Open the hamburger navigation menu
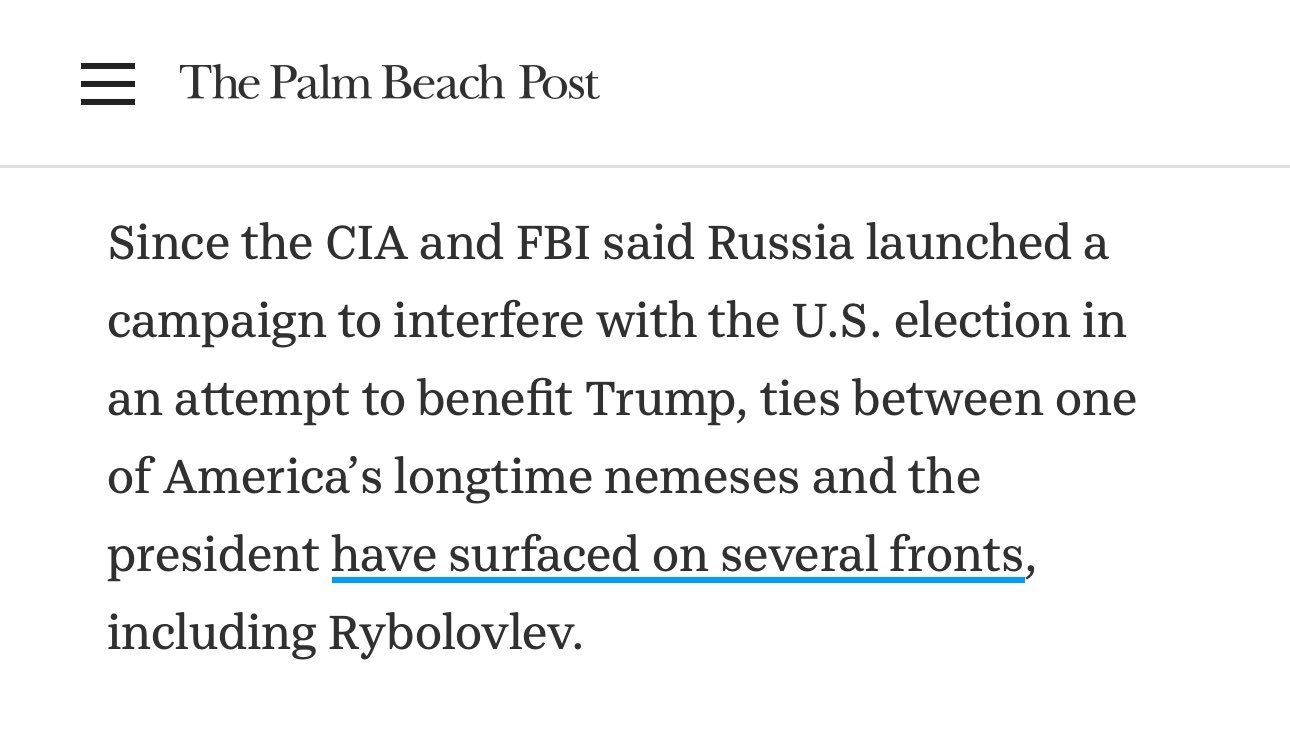 (108, 83)
